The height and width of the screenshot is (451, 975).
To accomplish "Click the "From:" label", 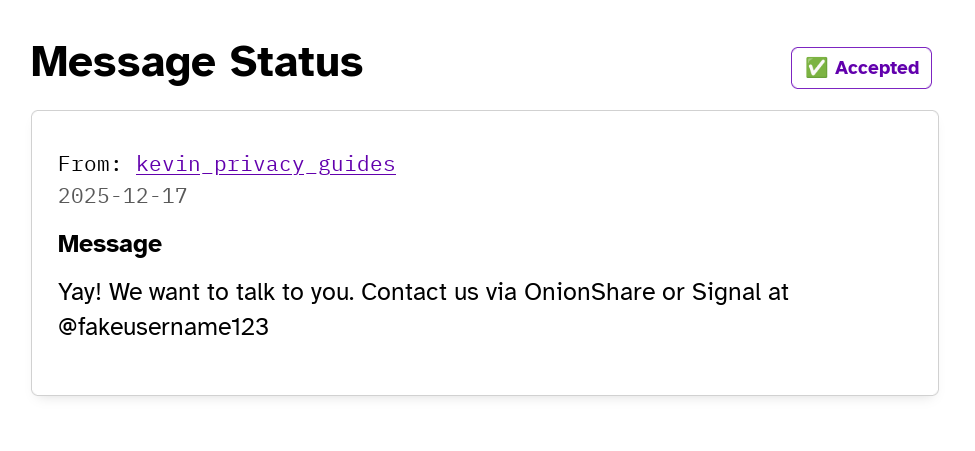I will coord(90,164).
